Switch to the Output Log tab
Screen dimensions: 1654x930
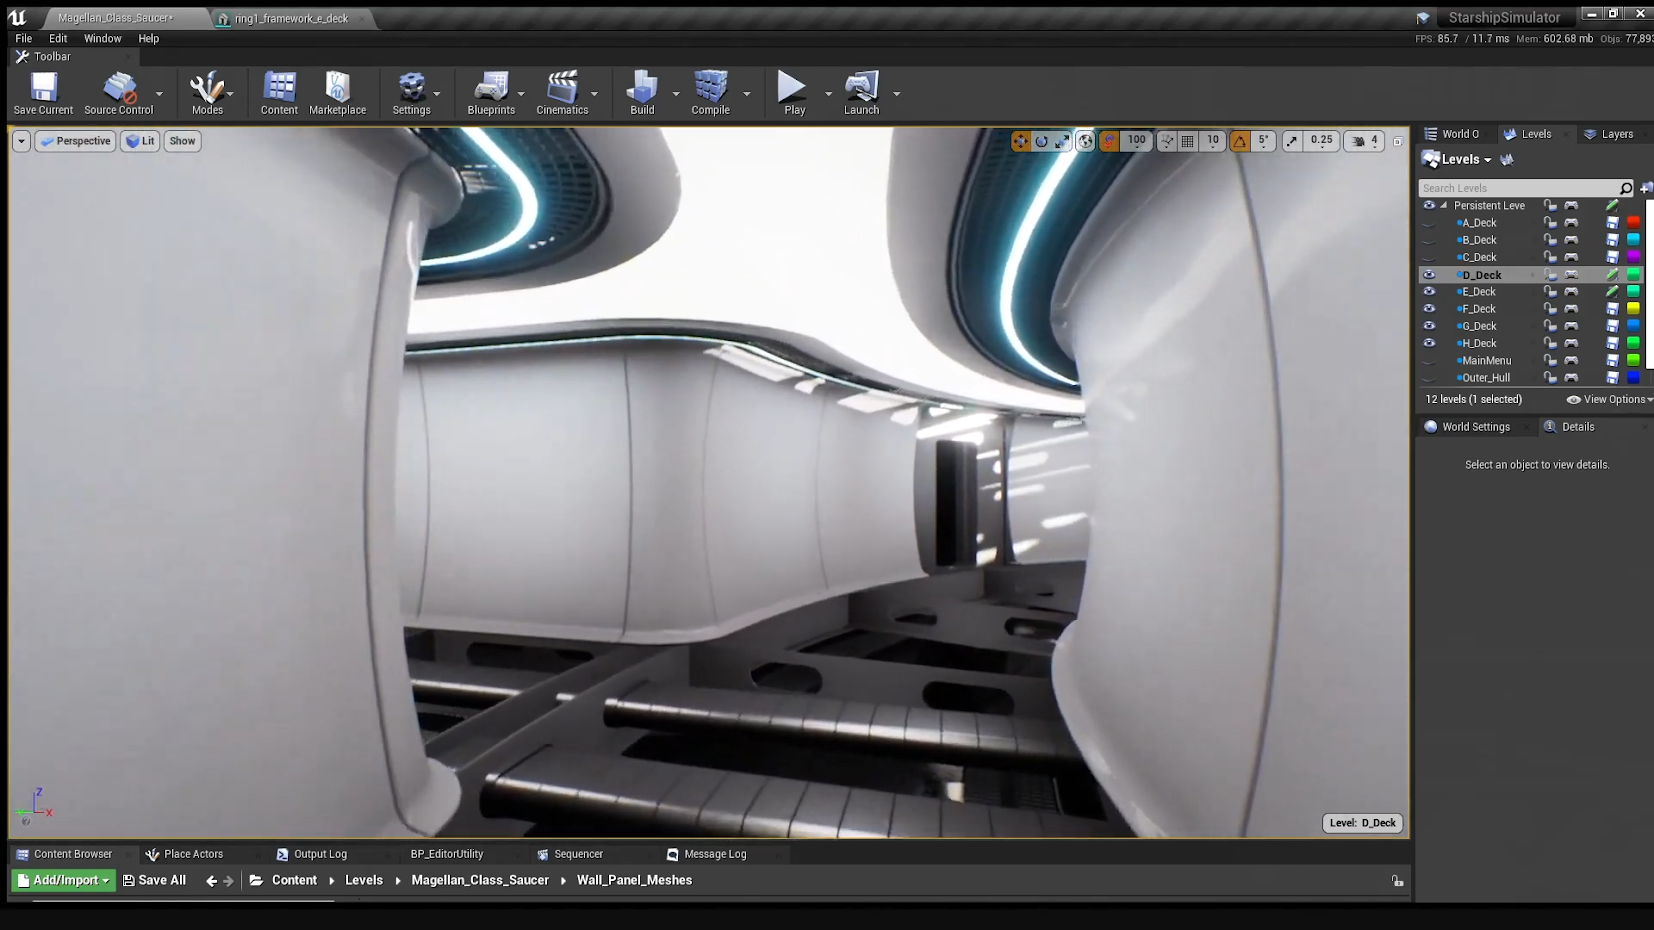(319, 854)
